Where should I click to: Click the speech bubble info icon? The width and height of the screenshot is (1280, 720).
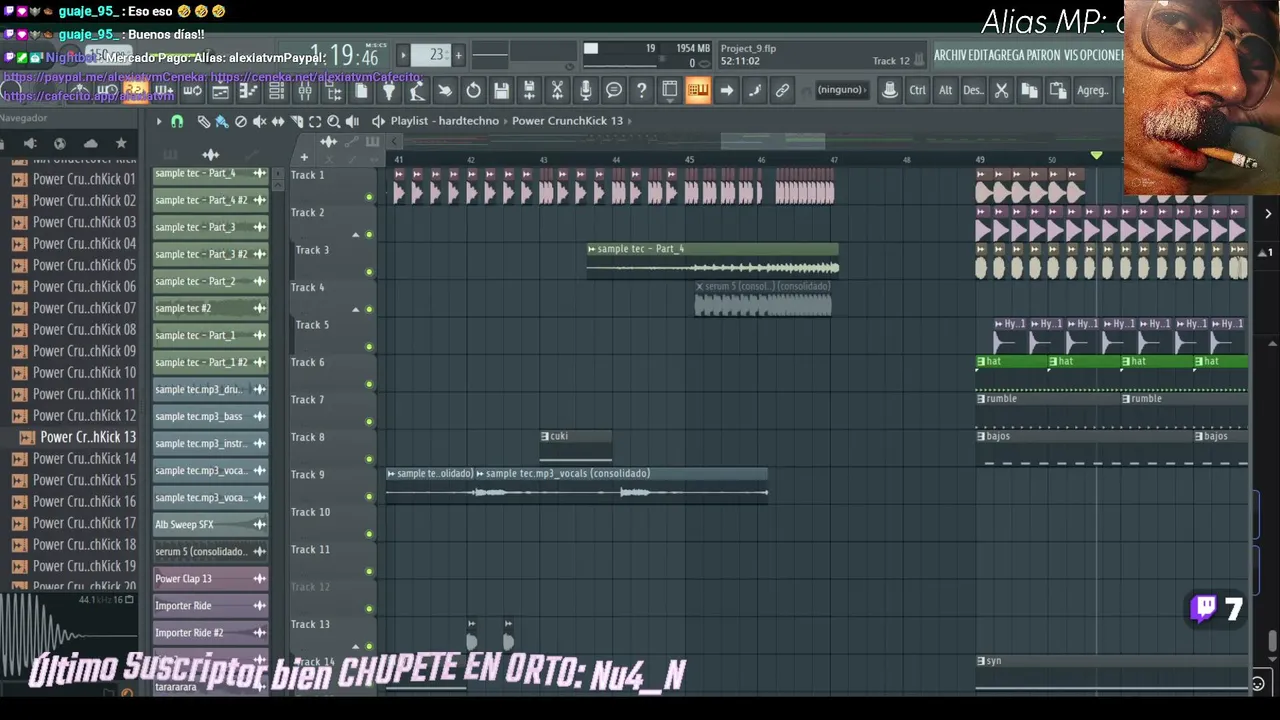click(x=613, y=91)
